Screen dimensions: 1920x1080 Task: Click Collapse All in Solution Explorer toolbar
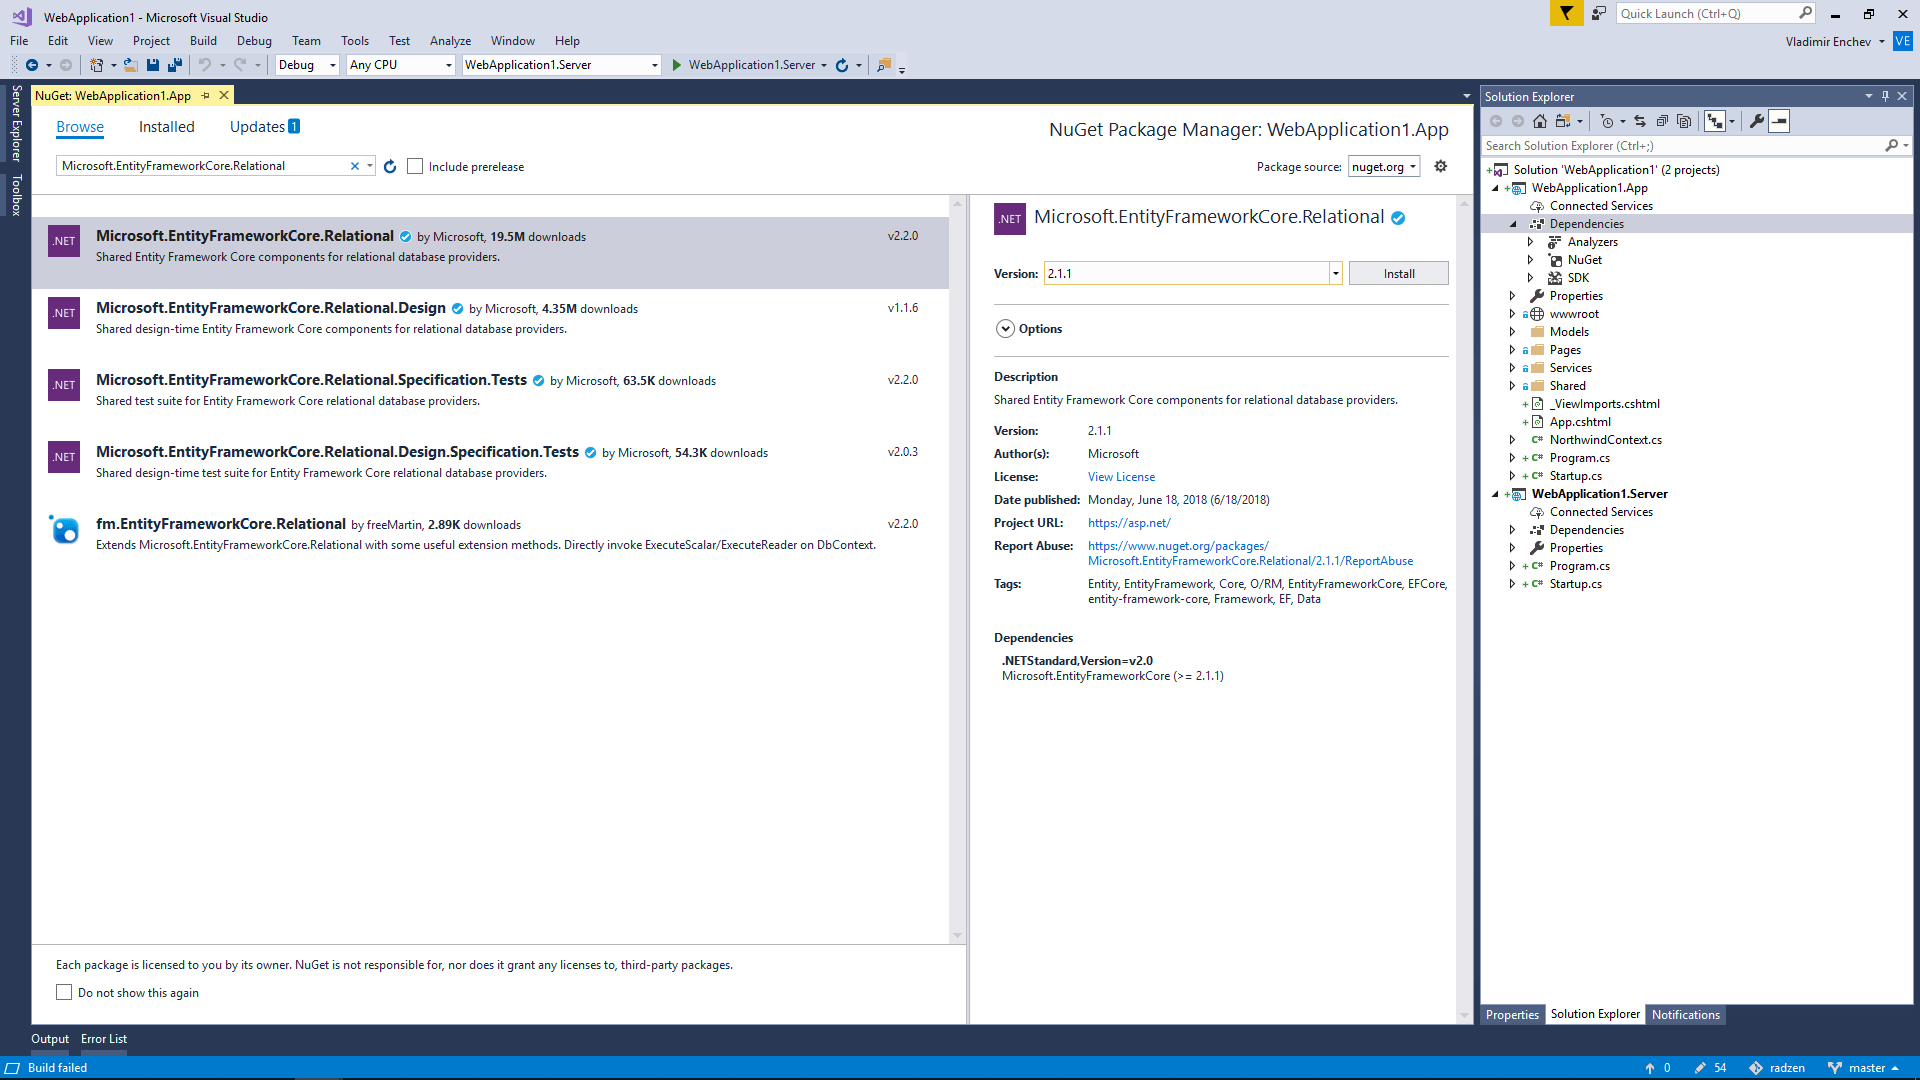tap(1662, 121)
